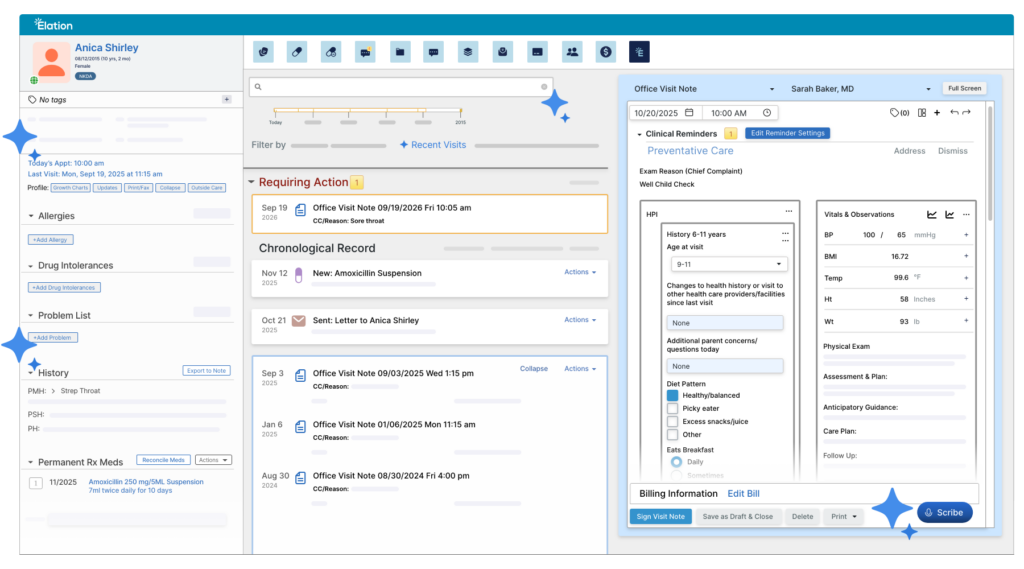Click the tag icon showing (0)
The image size is (1024, 569).
pyautogui.click(x=899, y=112)
